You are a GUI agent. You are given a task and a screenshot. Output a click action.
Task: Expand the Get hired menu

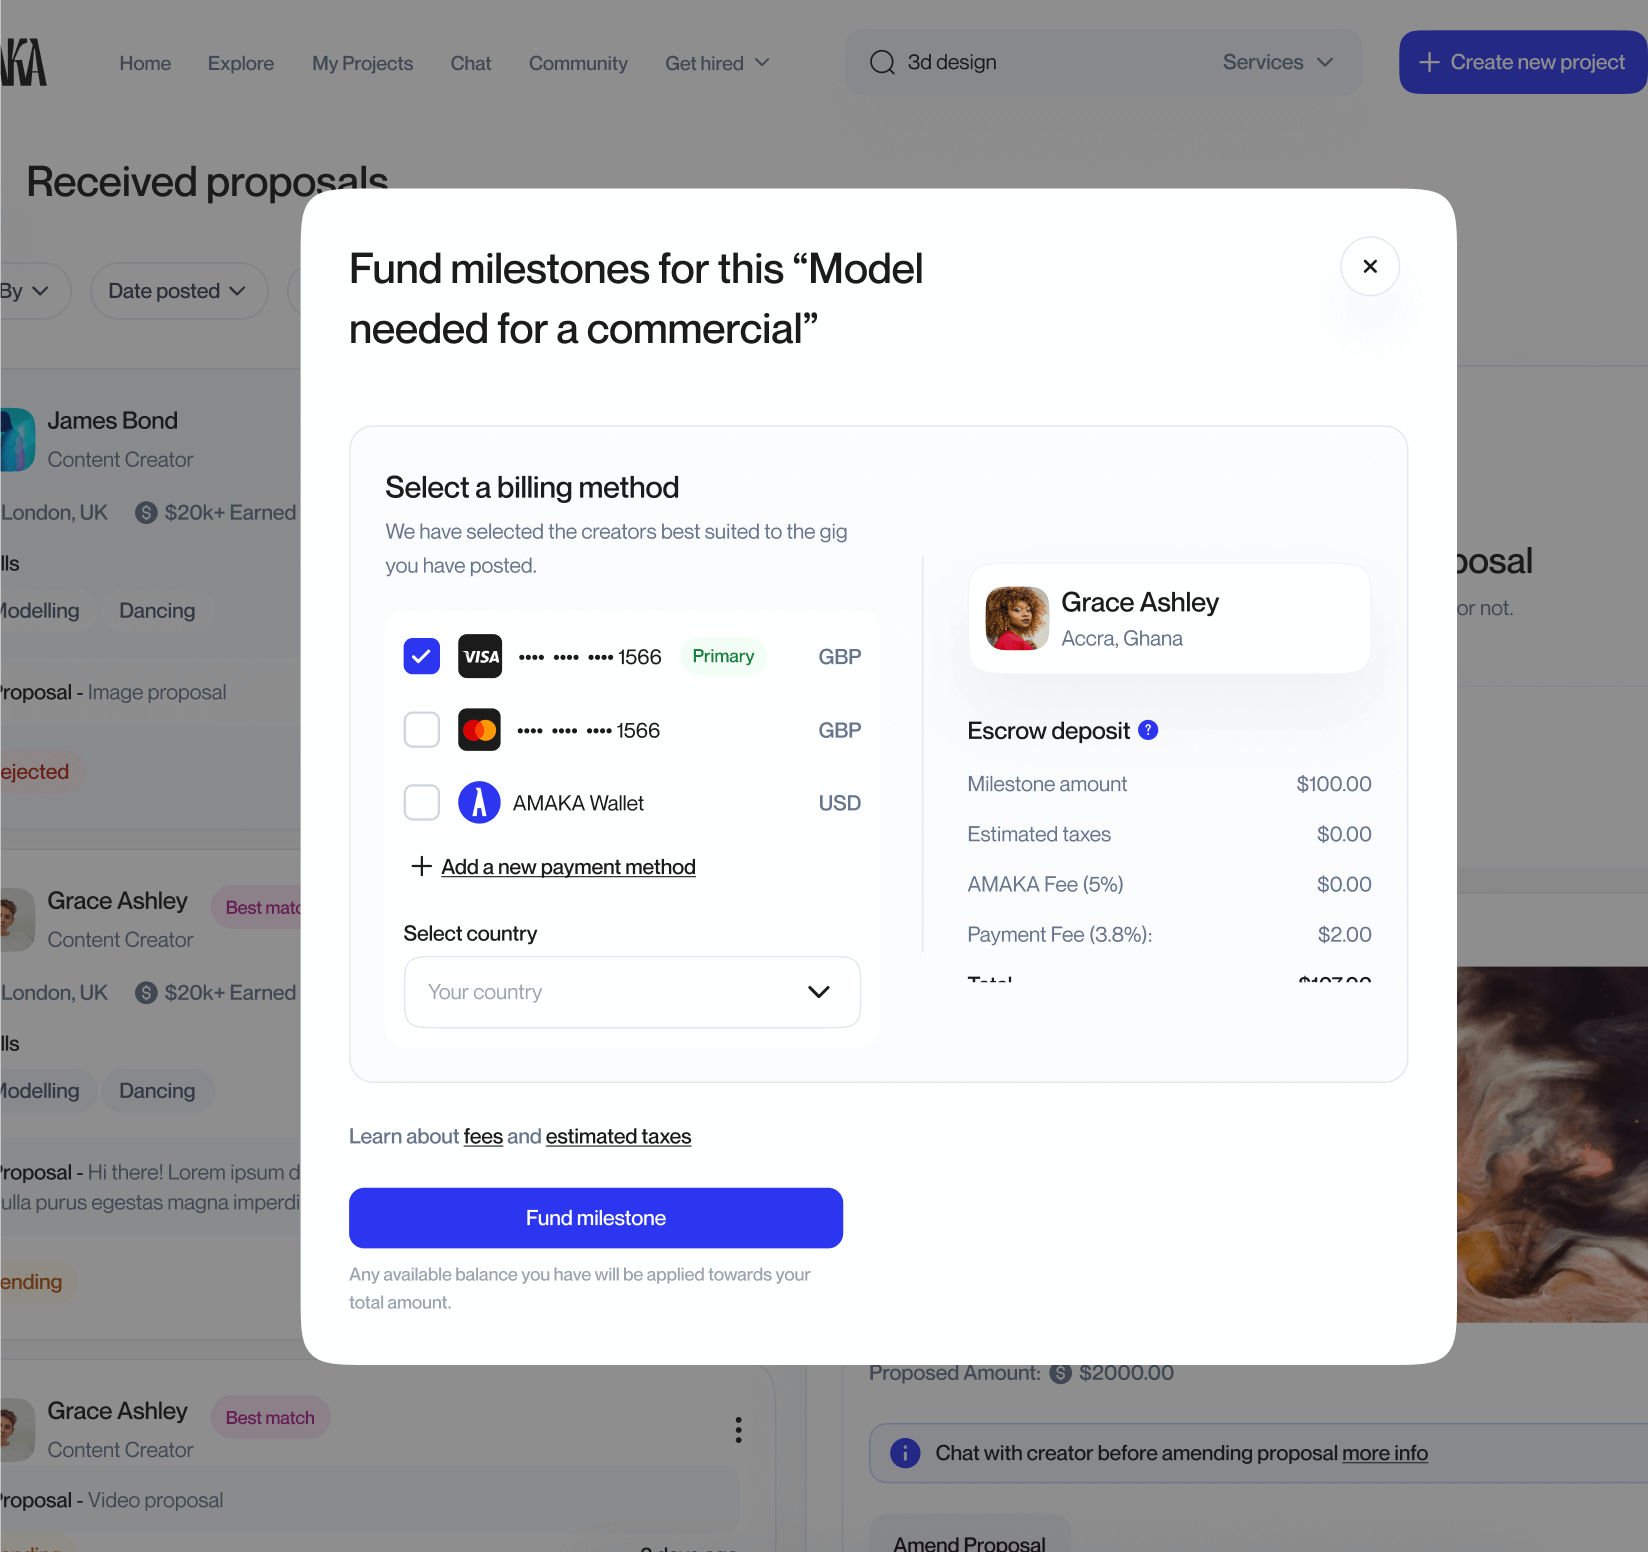tap(717, 63)
